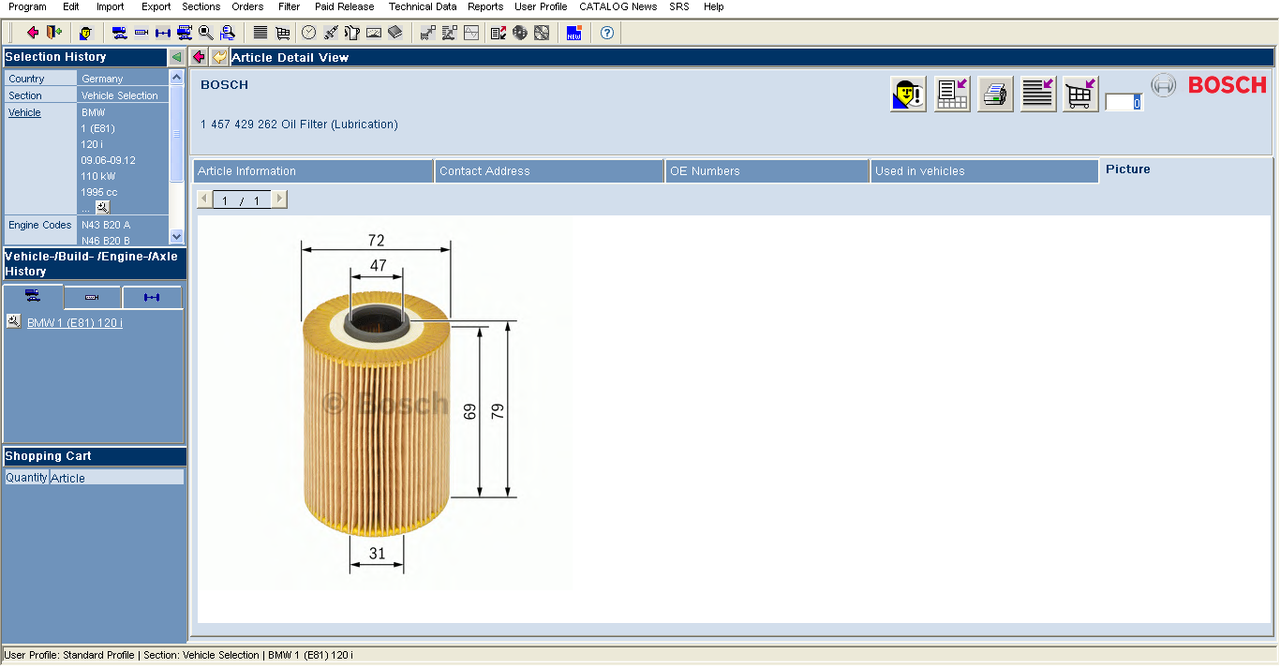This screenshot has height=666, width=1280.
Task: Open the Sections menu
Action: tap(201, 7)
